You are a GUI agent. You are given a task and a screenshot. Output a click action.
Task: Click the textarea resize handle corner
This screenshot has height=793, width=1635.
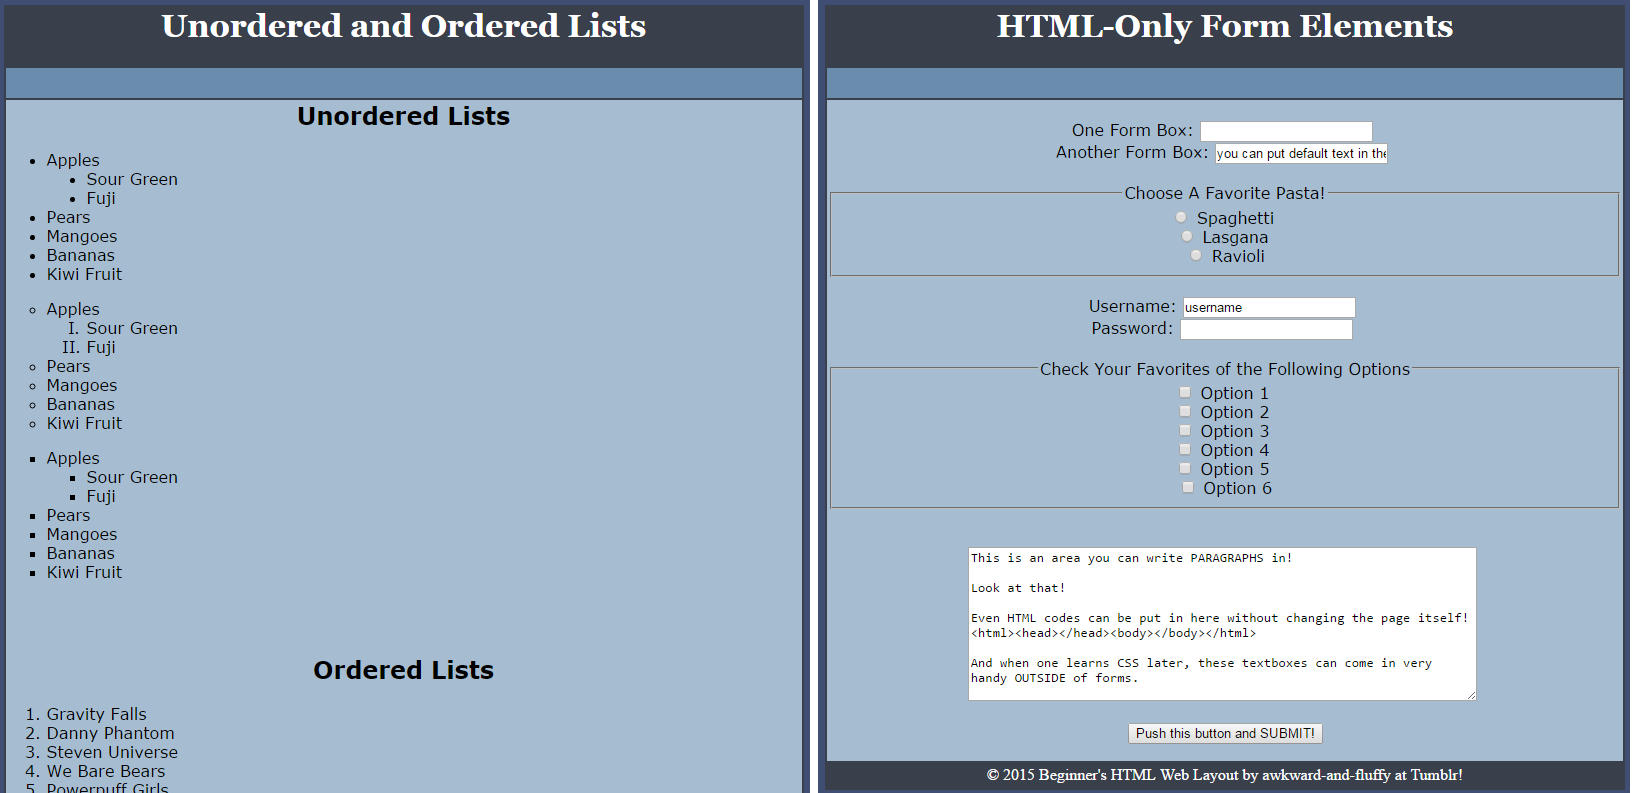[1471, 695]
